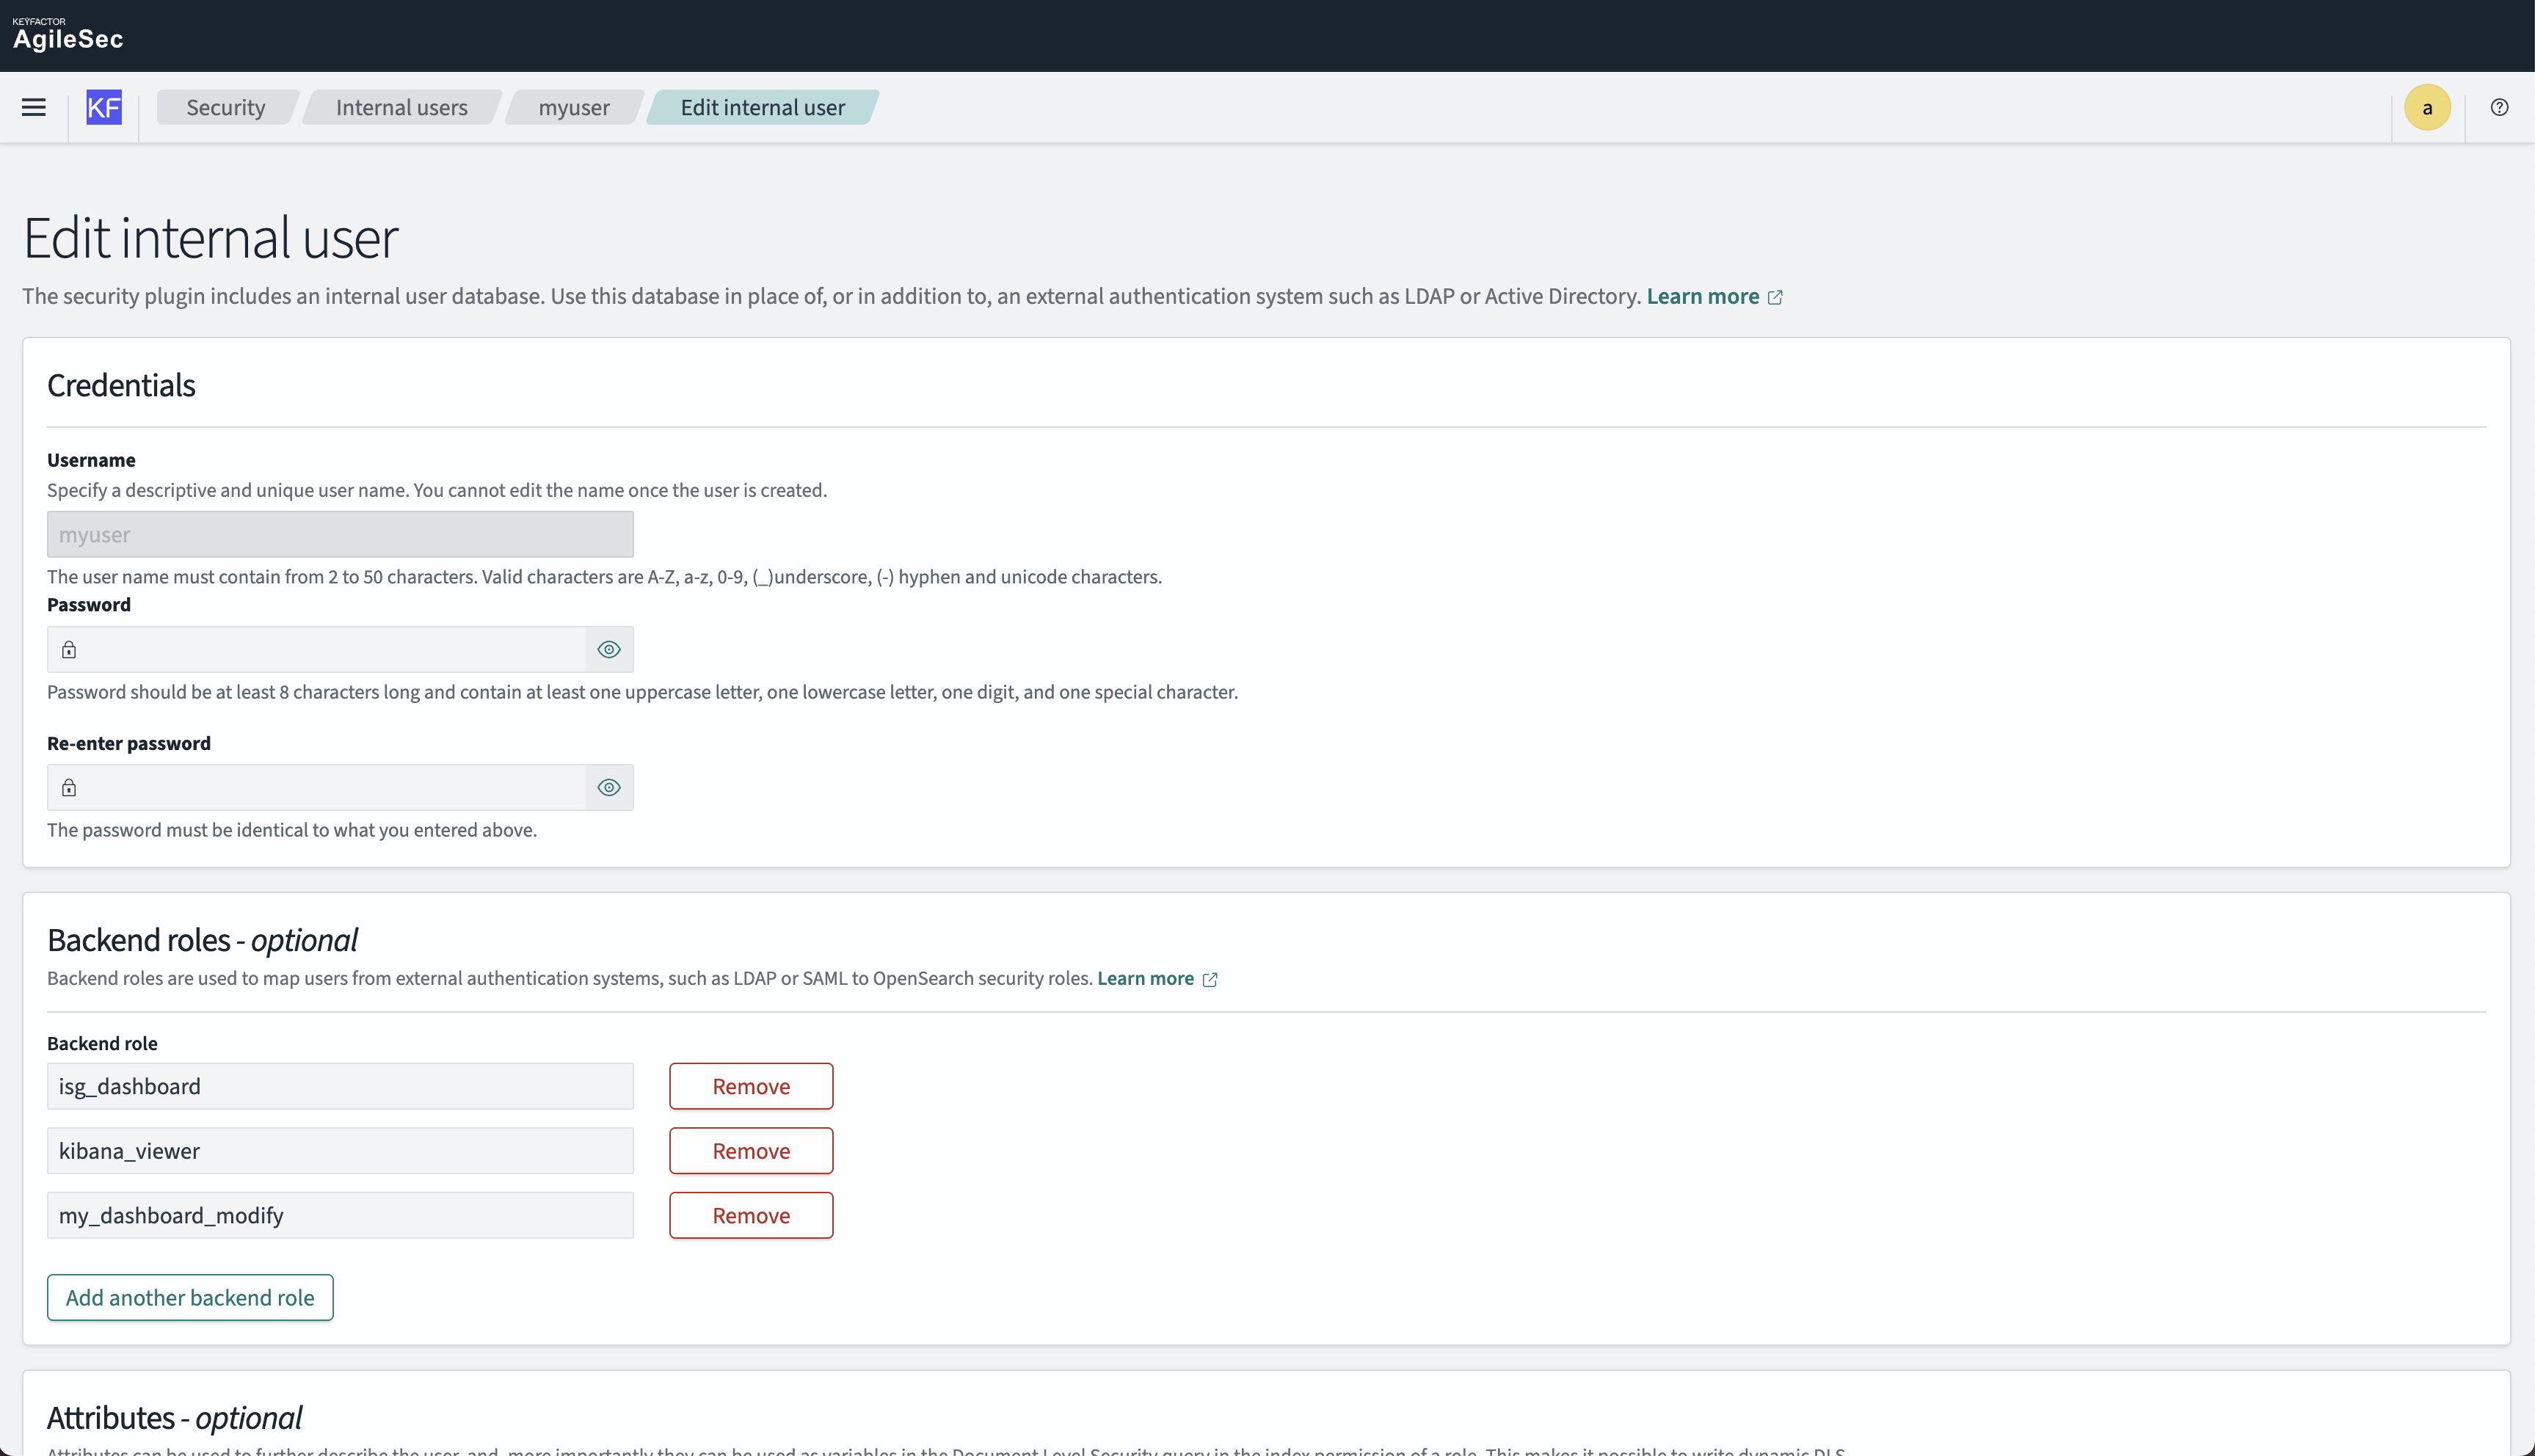Open the myuser breadcrumb

coord(573,107)
